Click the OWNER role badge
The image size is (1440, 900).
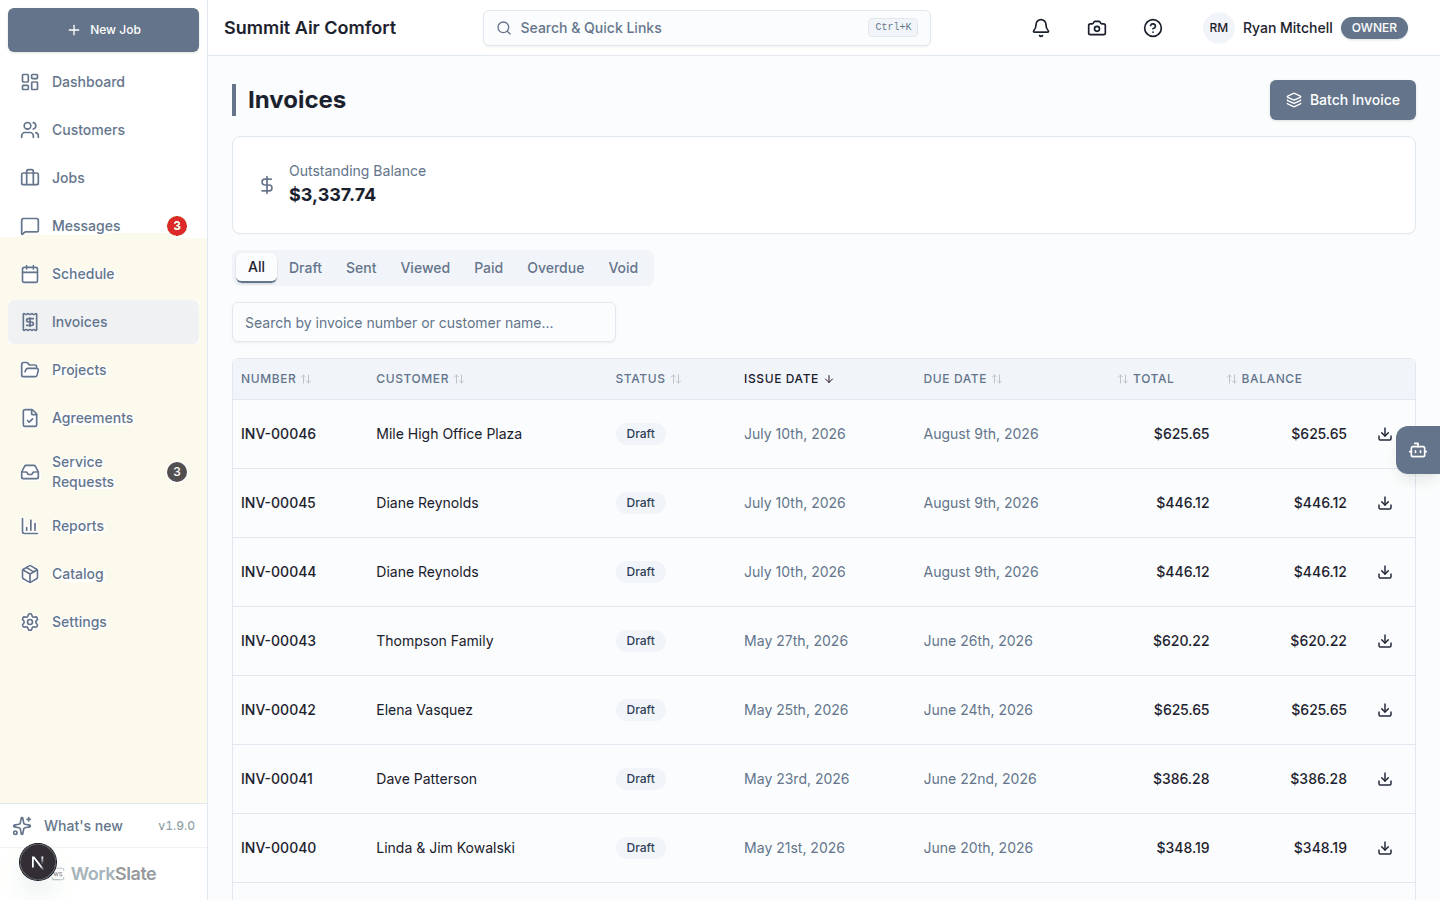click(1374, 28)
